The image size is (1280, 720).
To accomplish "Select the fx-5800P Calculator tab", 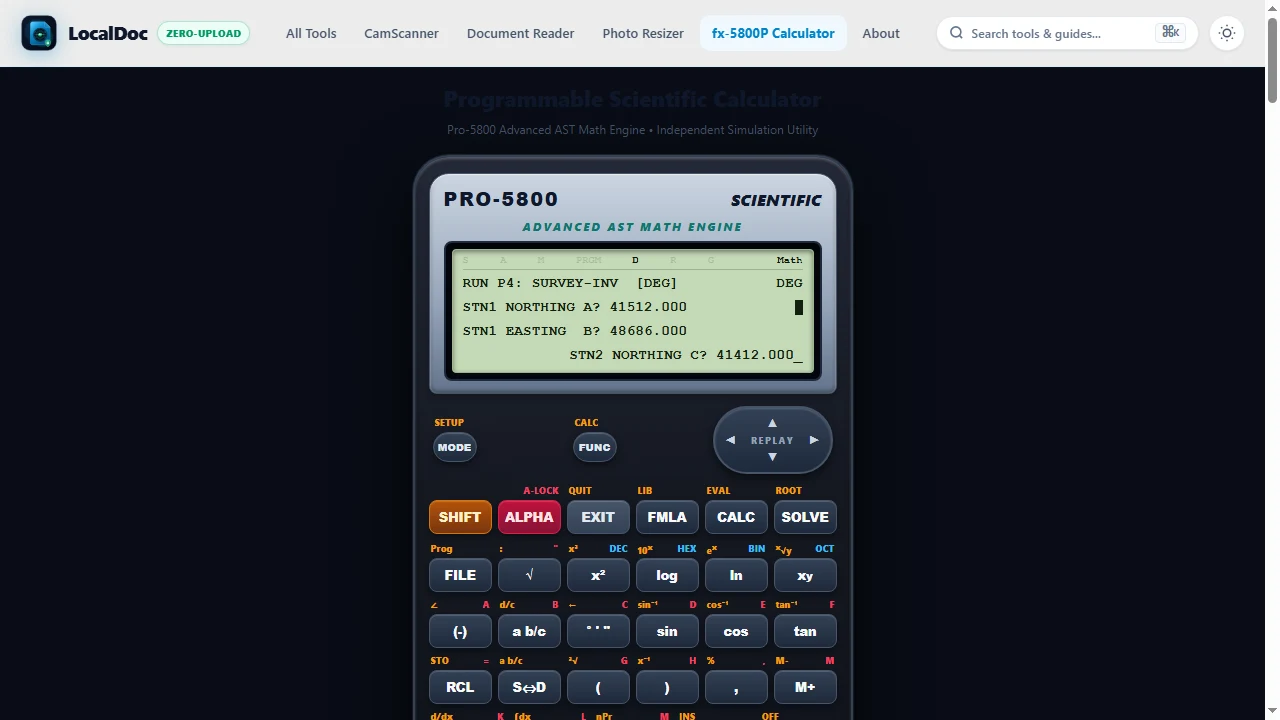I will coord(773,33).
